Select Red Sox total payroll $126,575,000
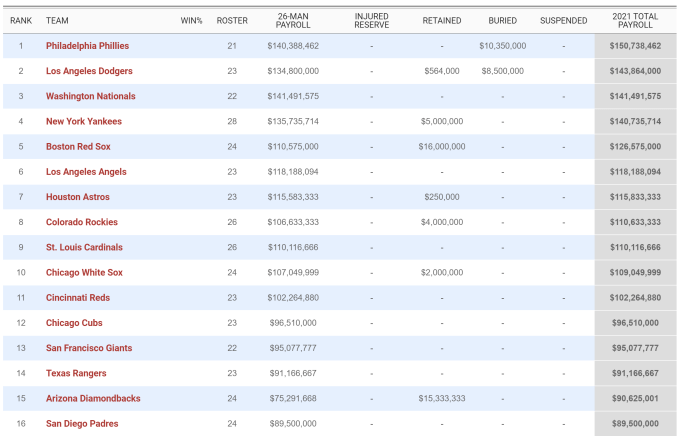The height and width of the screenshot is (436, 678). (635, 147)
